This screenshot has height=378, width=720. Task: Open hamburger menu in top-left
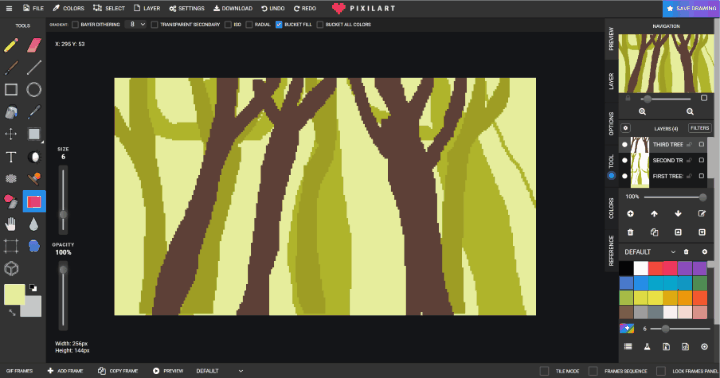click(x=9, y=8)
